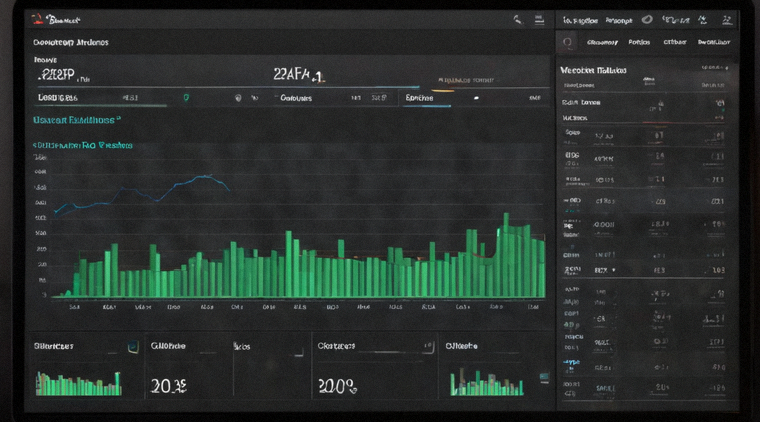The width and height of the screenshot is (760, 422).
Task: Open the search magnifier icon in top bar
Action: 518,20
